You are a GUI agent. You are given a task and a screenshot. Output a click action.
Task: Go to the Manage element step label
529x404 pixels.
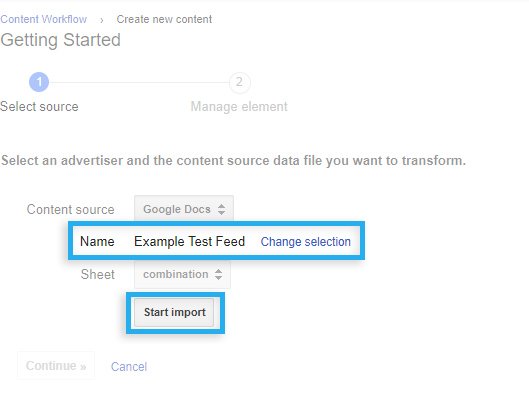[x=239, y=107]
